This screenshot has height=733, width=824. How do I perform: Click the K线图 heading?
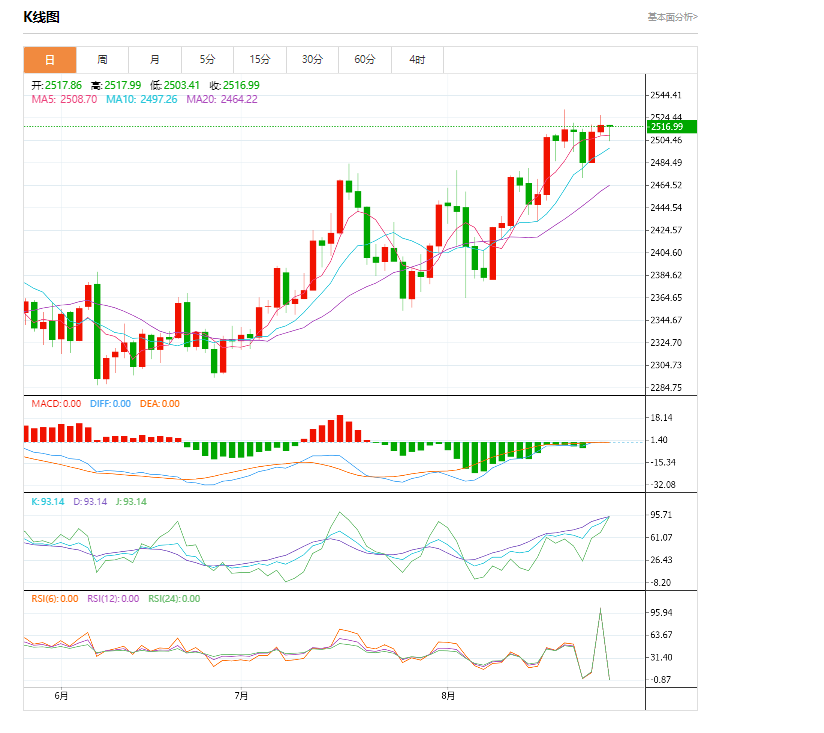pos(42,17)
